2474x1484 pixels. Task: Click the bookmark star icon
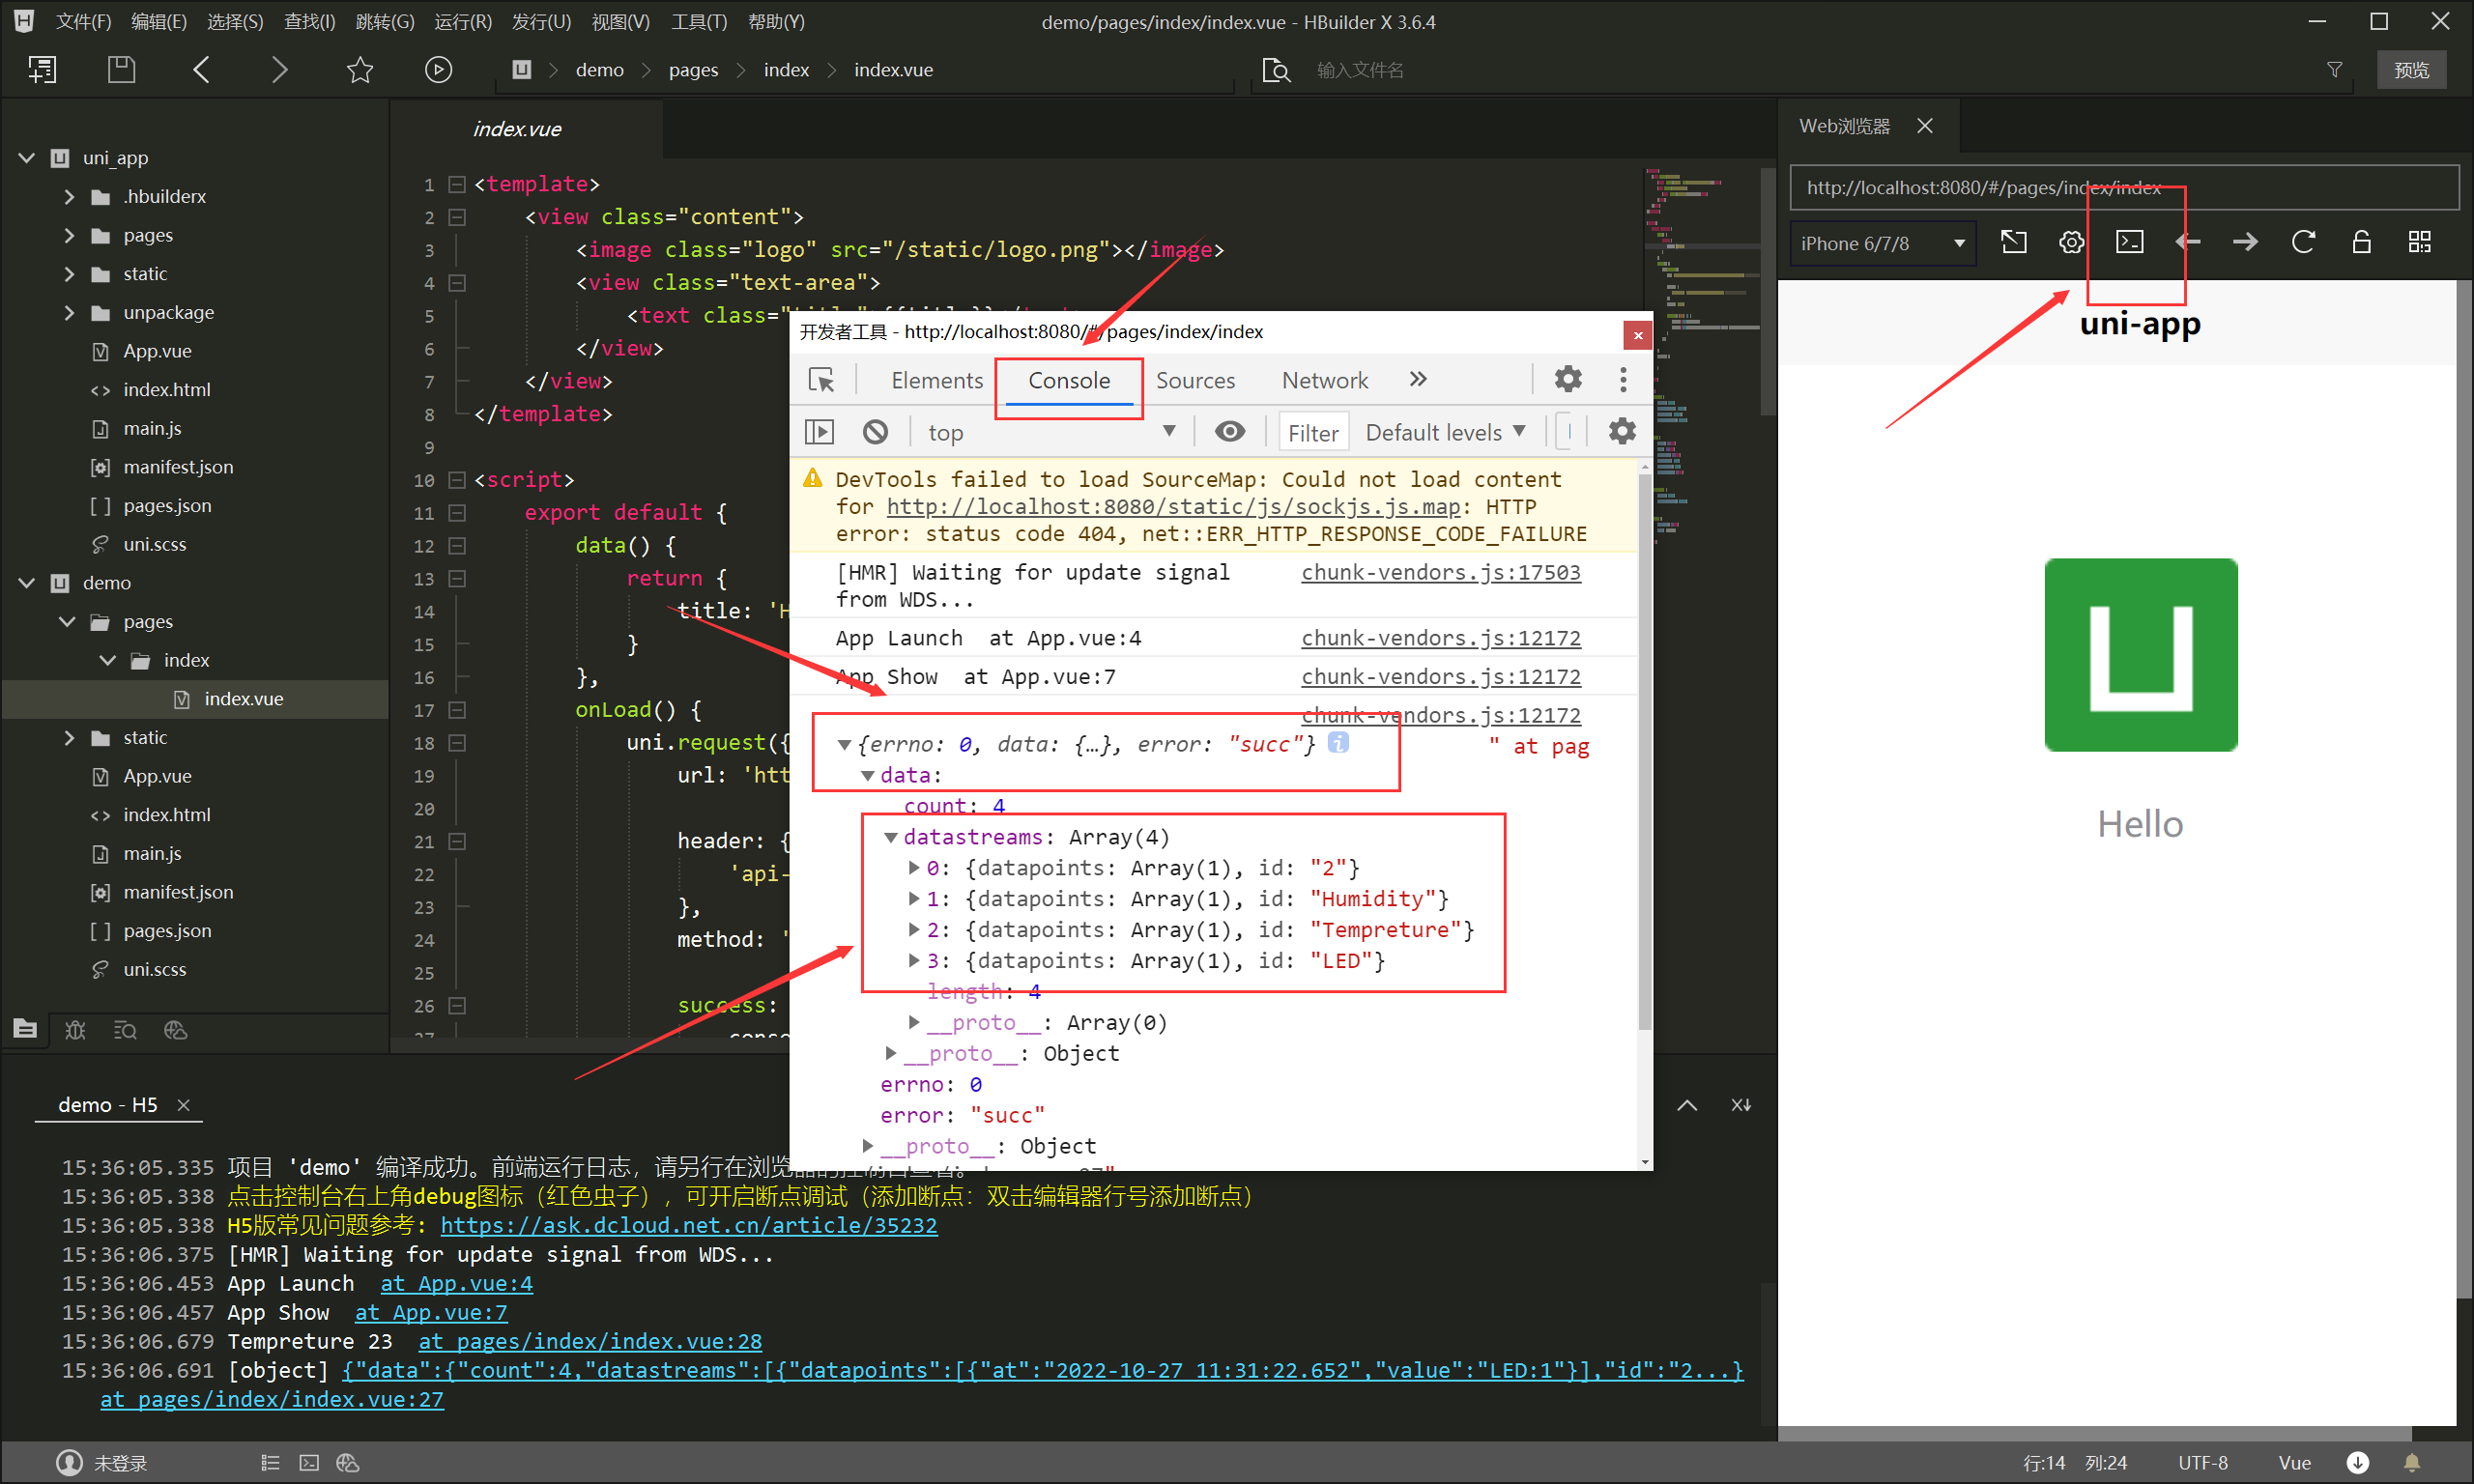coord(359,69)
